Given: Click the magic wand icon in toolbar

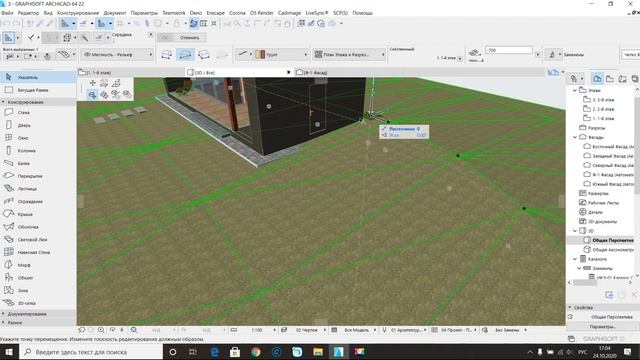Looking at the screenshot, I should [x=84, y=38].
